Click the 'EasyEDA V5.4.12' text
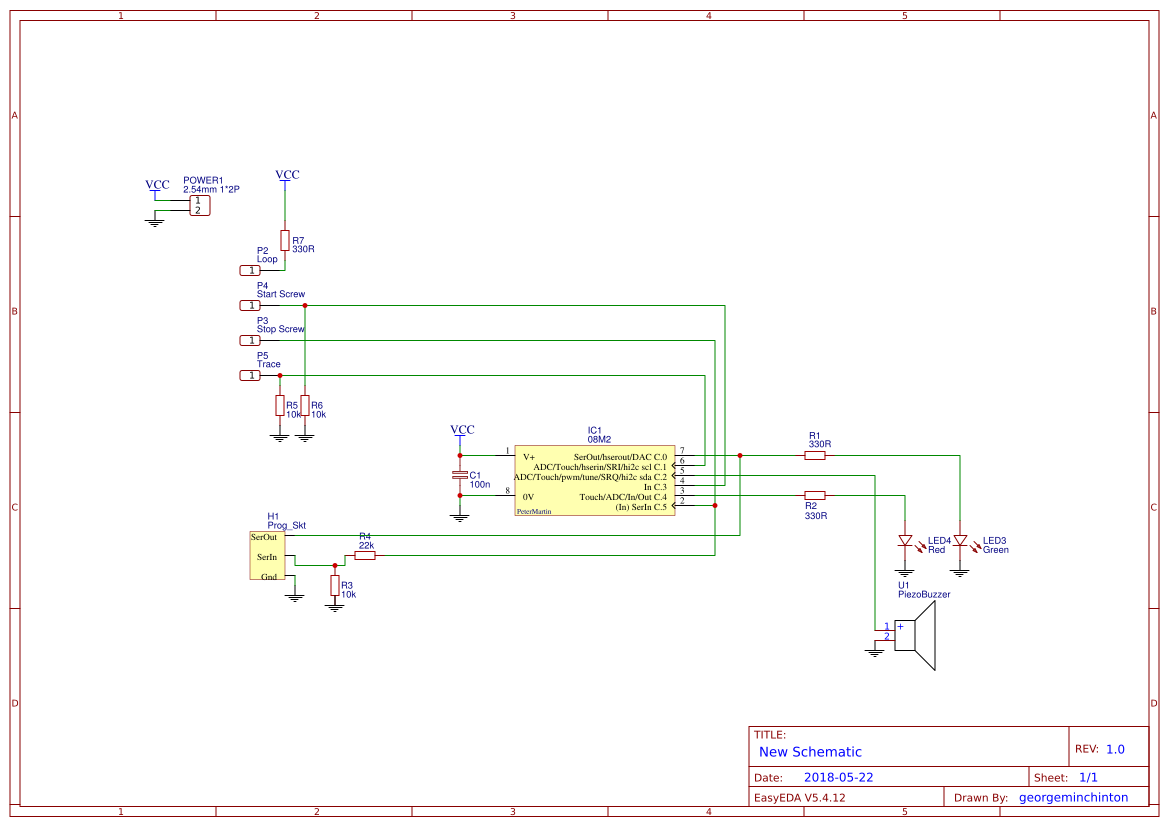1169x827 pixels. [x=799, y=797]
